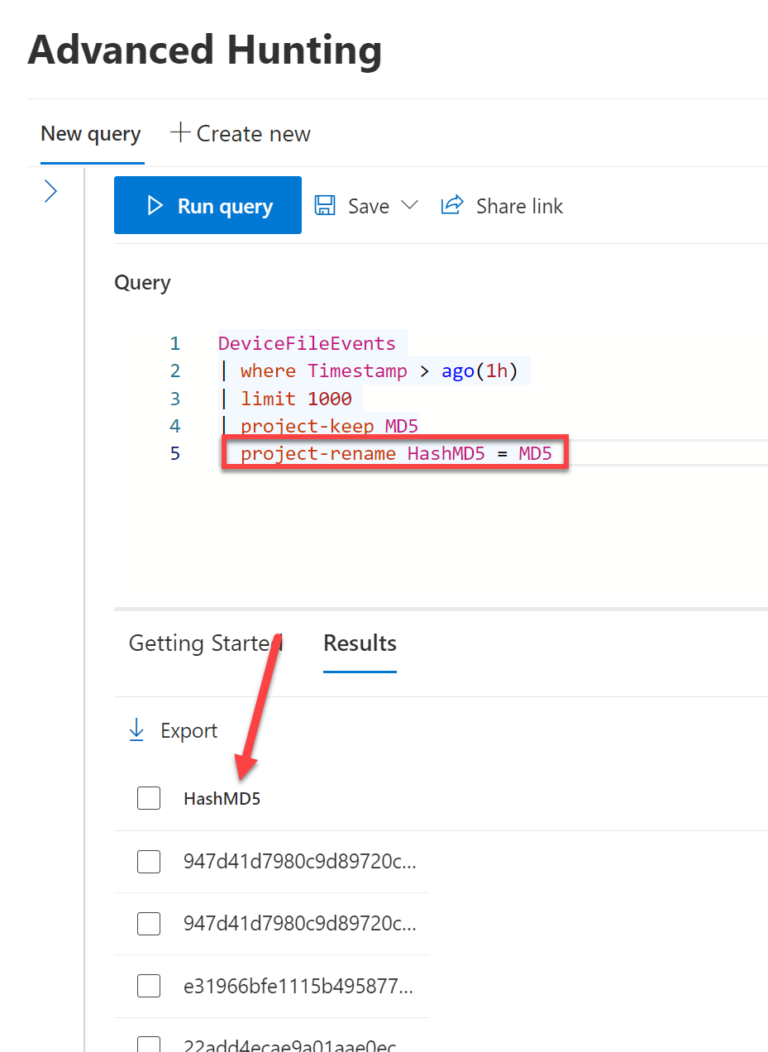Click the HashMD5 column header
Image resolution: width=768 pixels, height=1052 pixels.
[x=221, y=798]
